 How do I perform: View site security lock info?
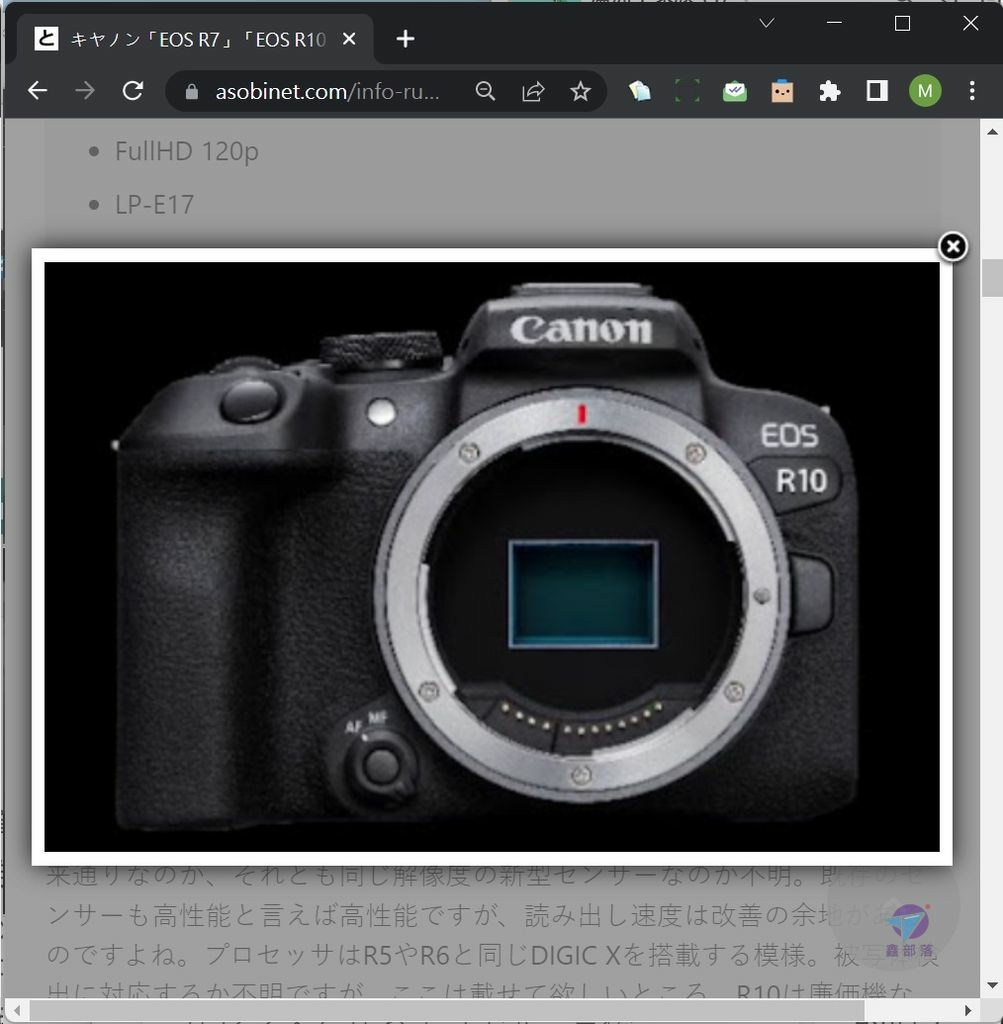(x=191, y=91)
